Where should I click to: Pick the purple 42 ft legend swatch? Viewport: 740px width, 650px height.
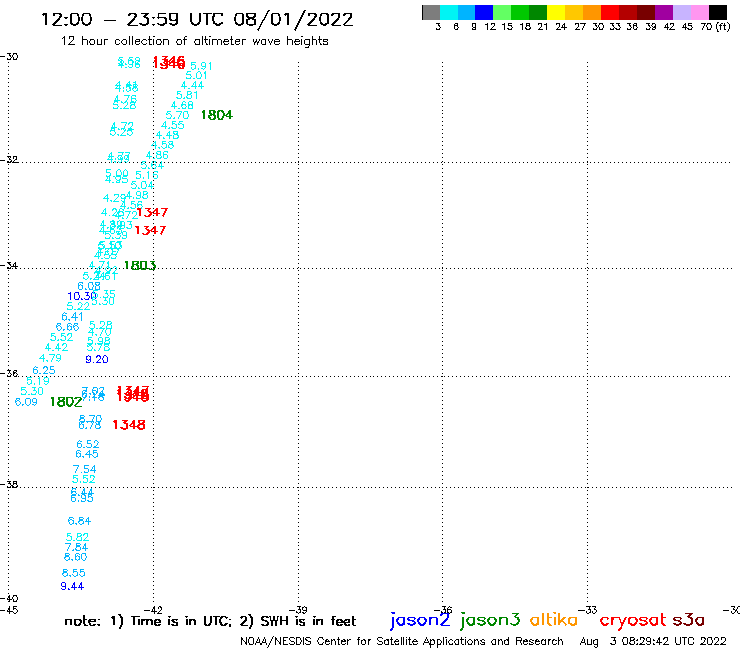(x=664, y=12)
